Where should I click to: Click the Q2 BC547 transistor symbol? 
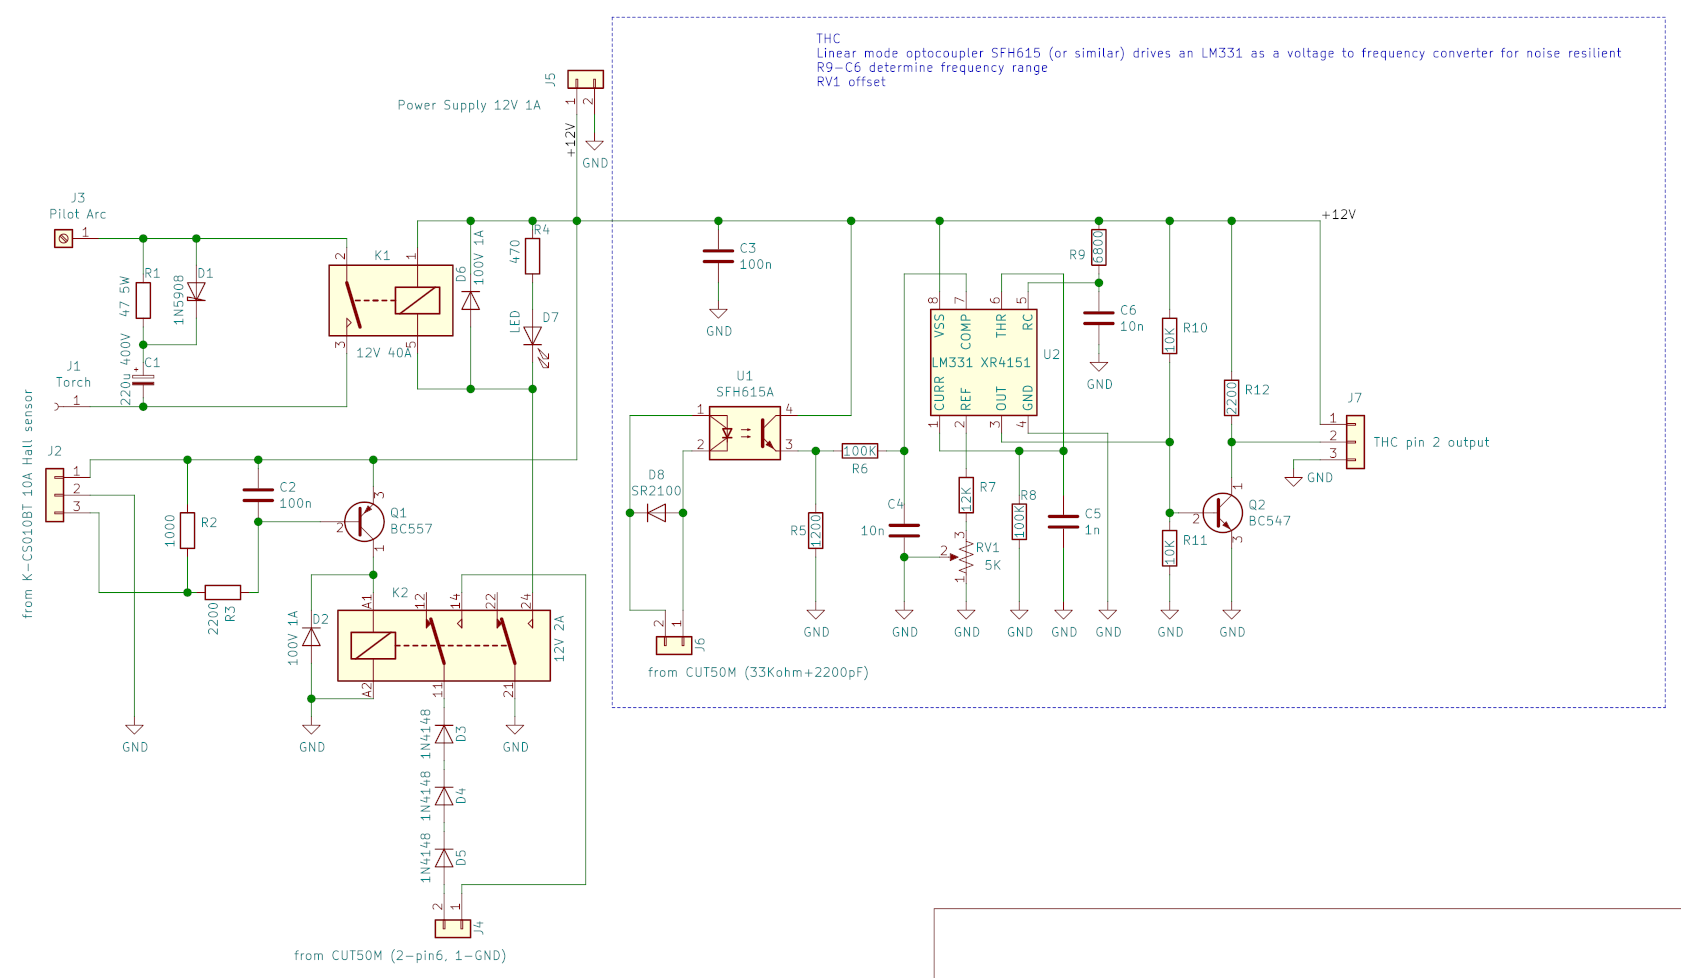1222,513
